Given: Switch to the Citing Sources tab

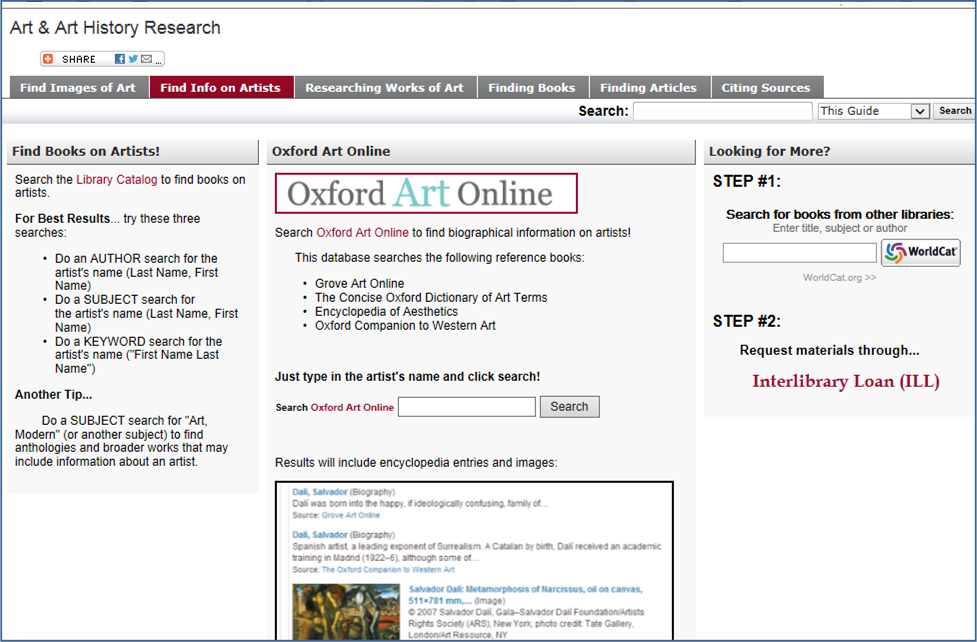Looking at the screenshot, I should click(766, 88).
